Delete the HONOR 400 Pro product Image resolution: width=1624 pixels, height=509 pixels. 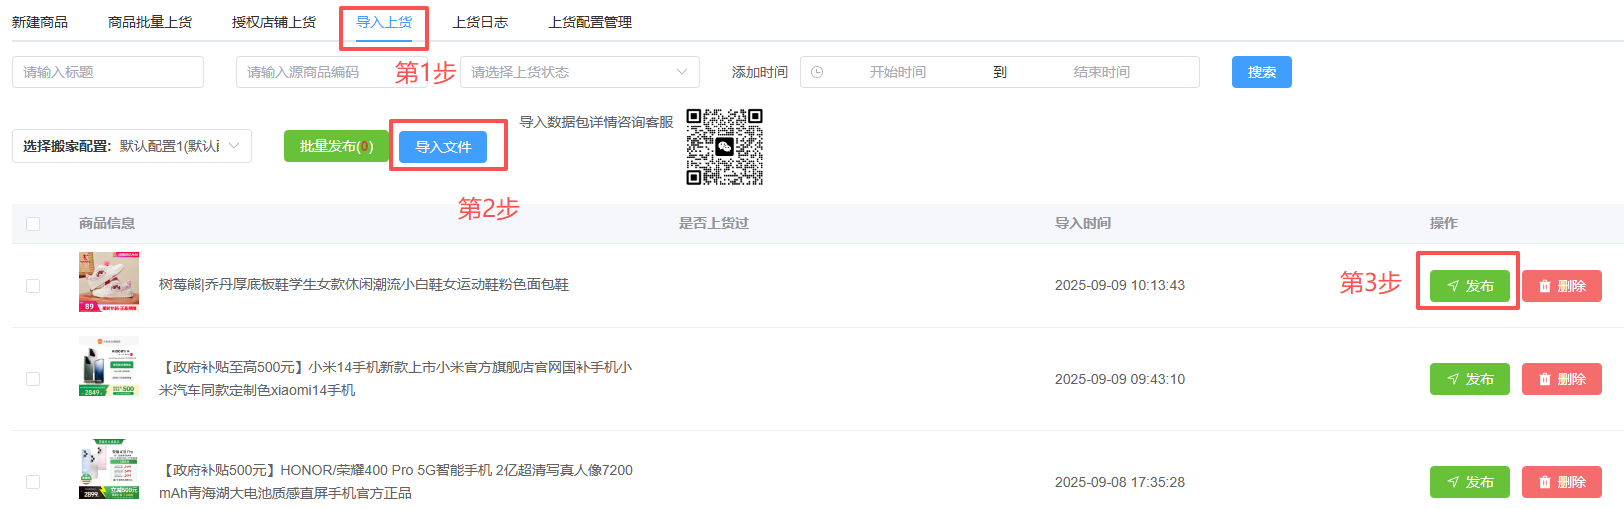1561,482
